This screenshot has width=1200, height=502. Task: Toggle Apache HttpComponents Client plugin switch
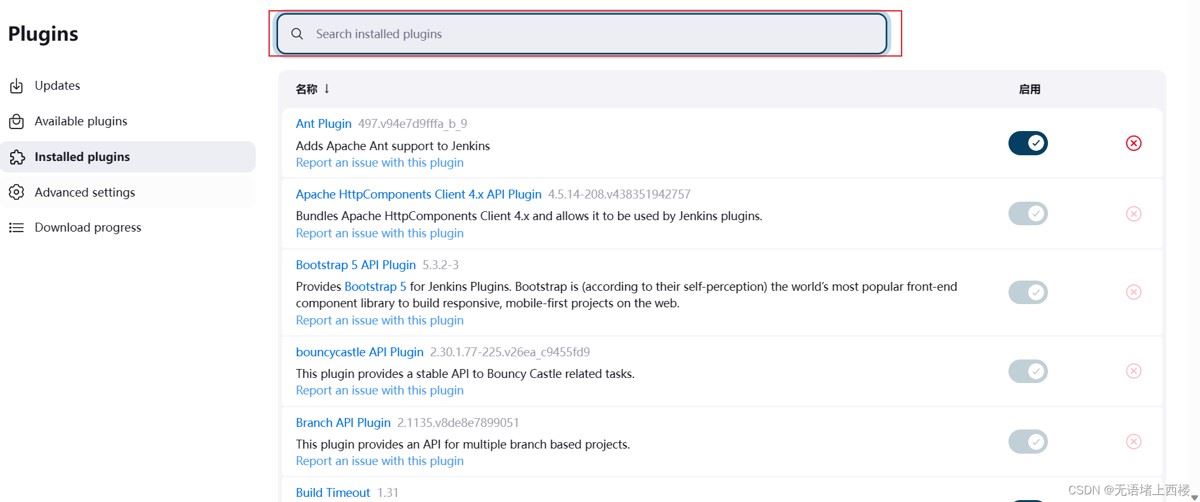(x=1027, y=213)
